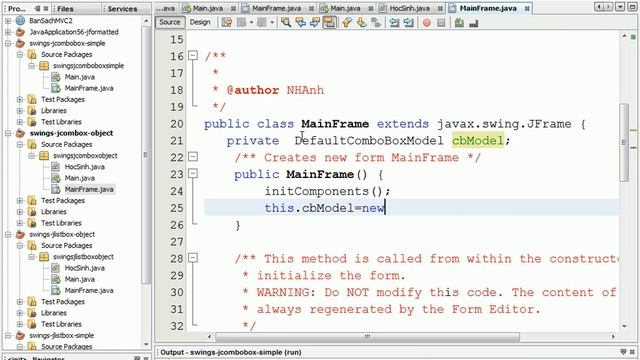Expand the BanSachMVC2 project node
Viewport: 640px width, 360px height.
tap(8, 20)
